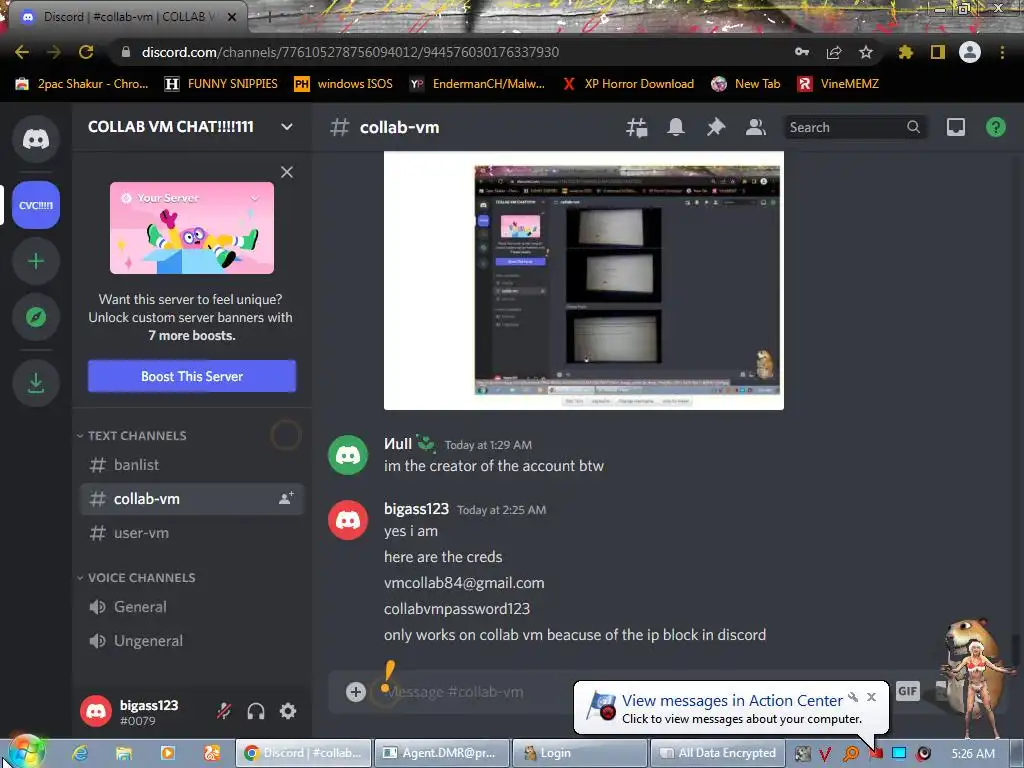Bookmark this page star icon
The width and height of the screenshot is (1024, 768).
[x=866, y=52]
